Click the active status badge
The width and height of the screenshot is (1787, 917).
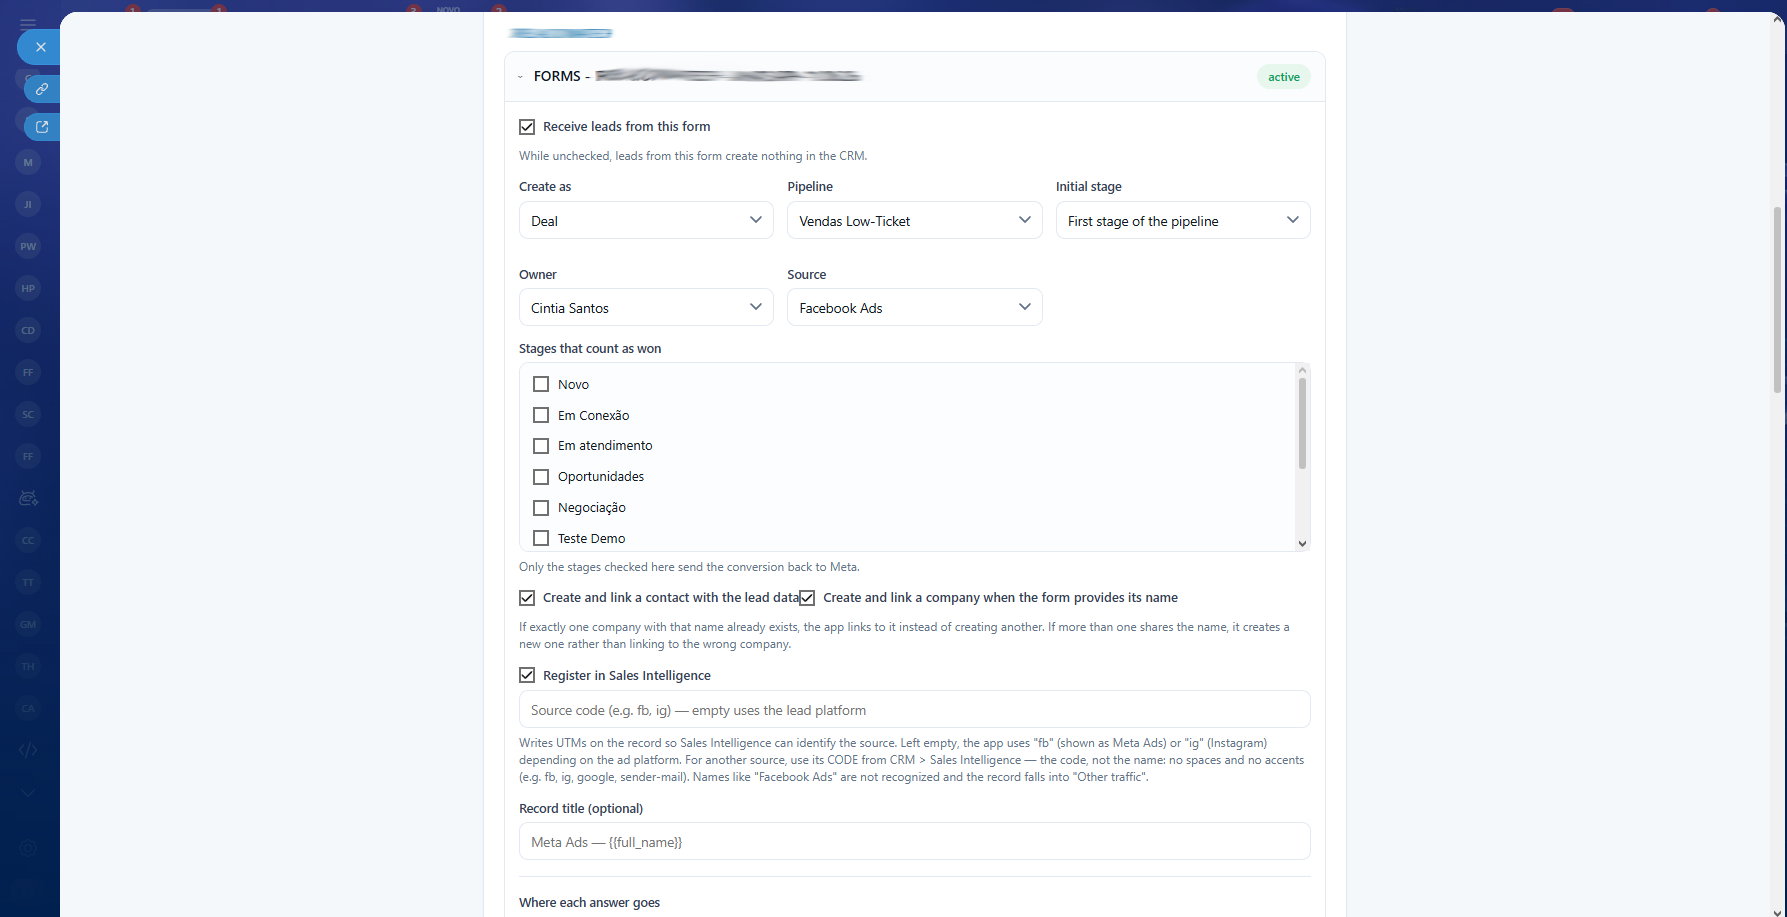(1284, 77)
